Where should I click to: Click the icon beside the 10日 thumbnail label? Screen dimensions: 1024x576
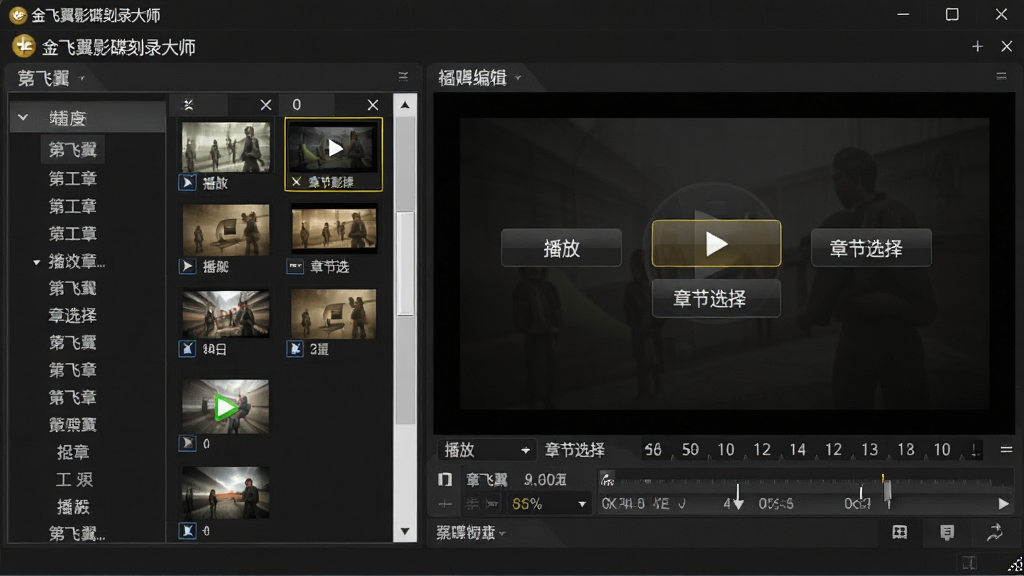[187, 349]
